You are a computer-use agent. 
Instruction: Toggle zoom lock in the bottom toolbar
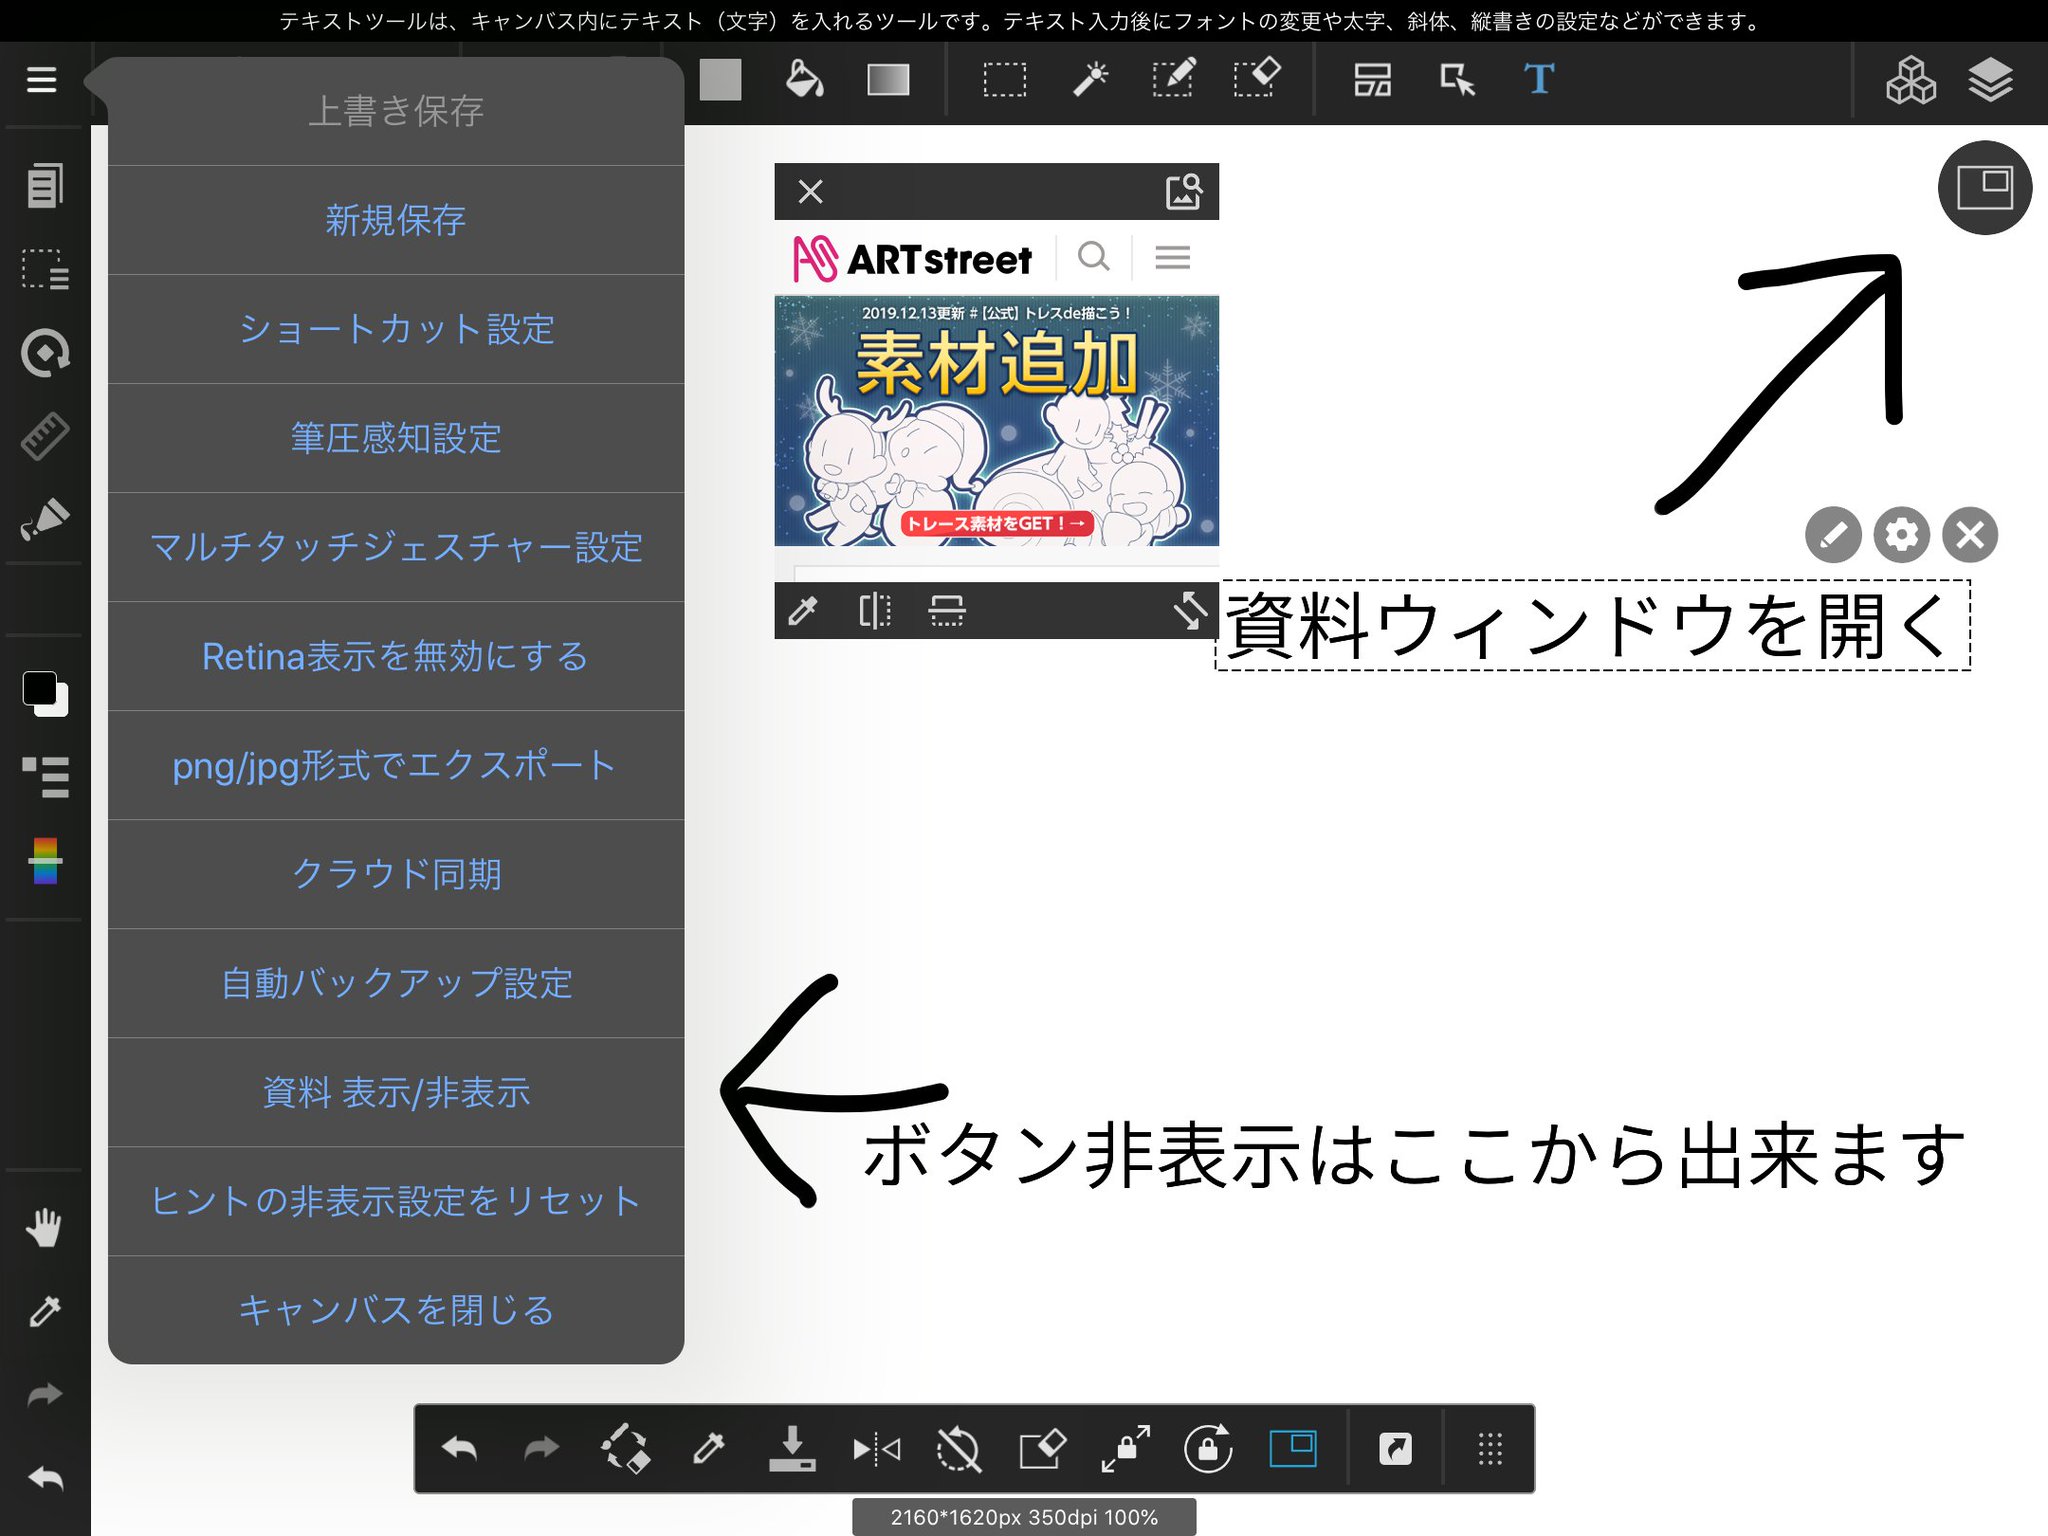click(x=1125, y=1449)
